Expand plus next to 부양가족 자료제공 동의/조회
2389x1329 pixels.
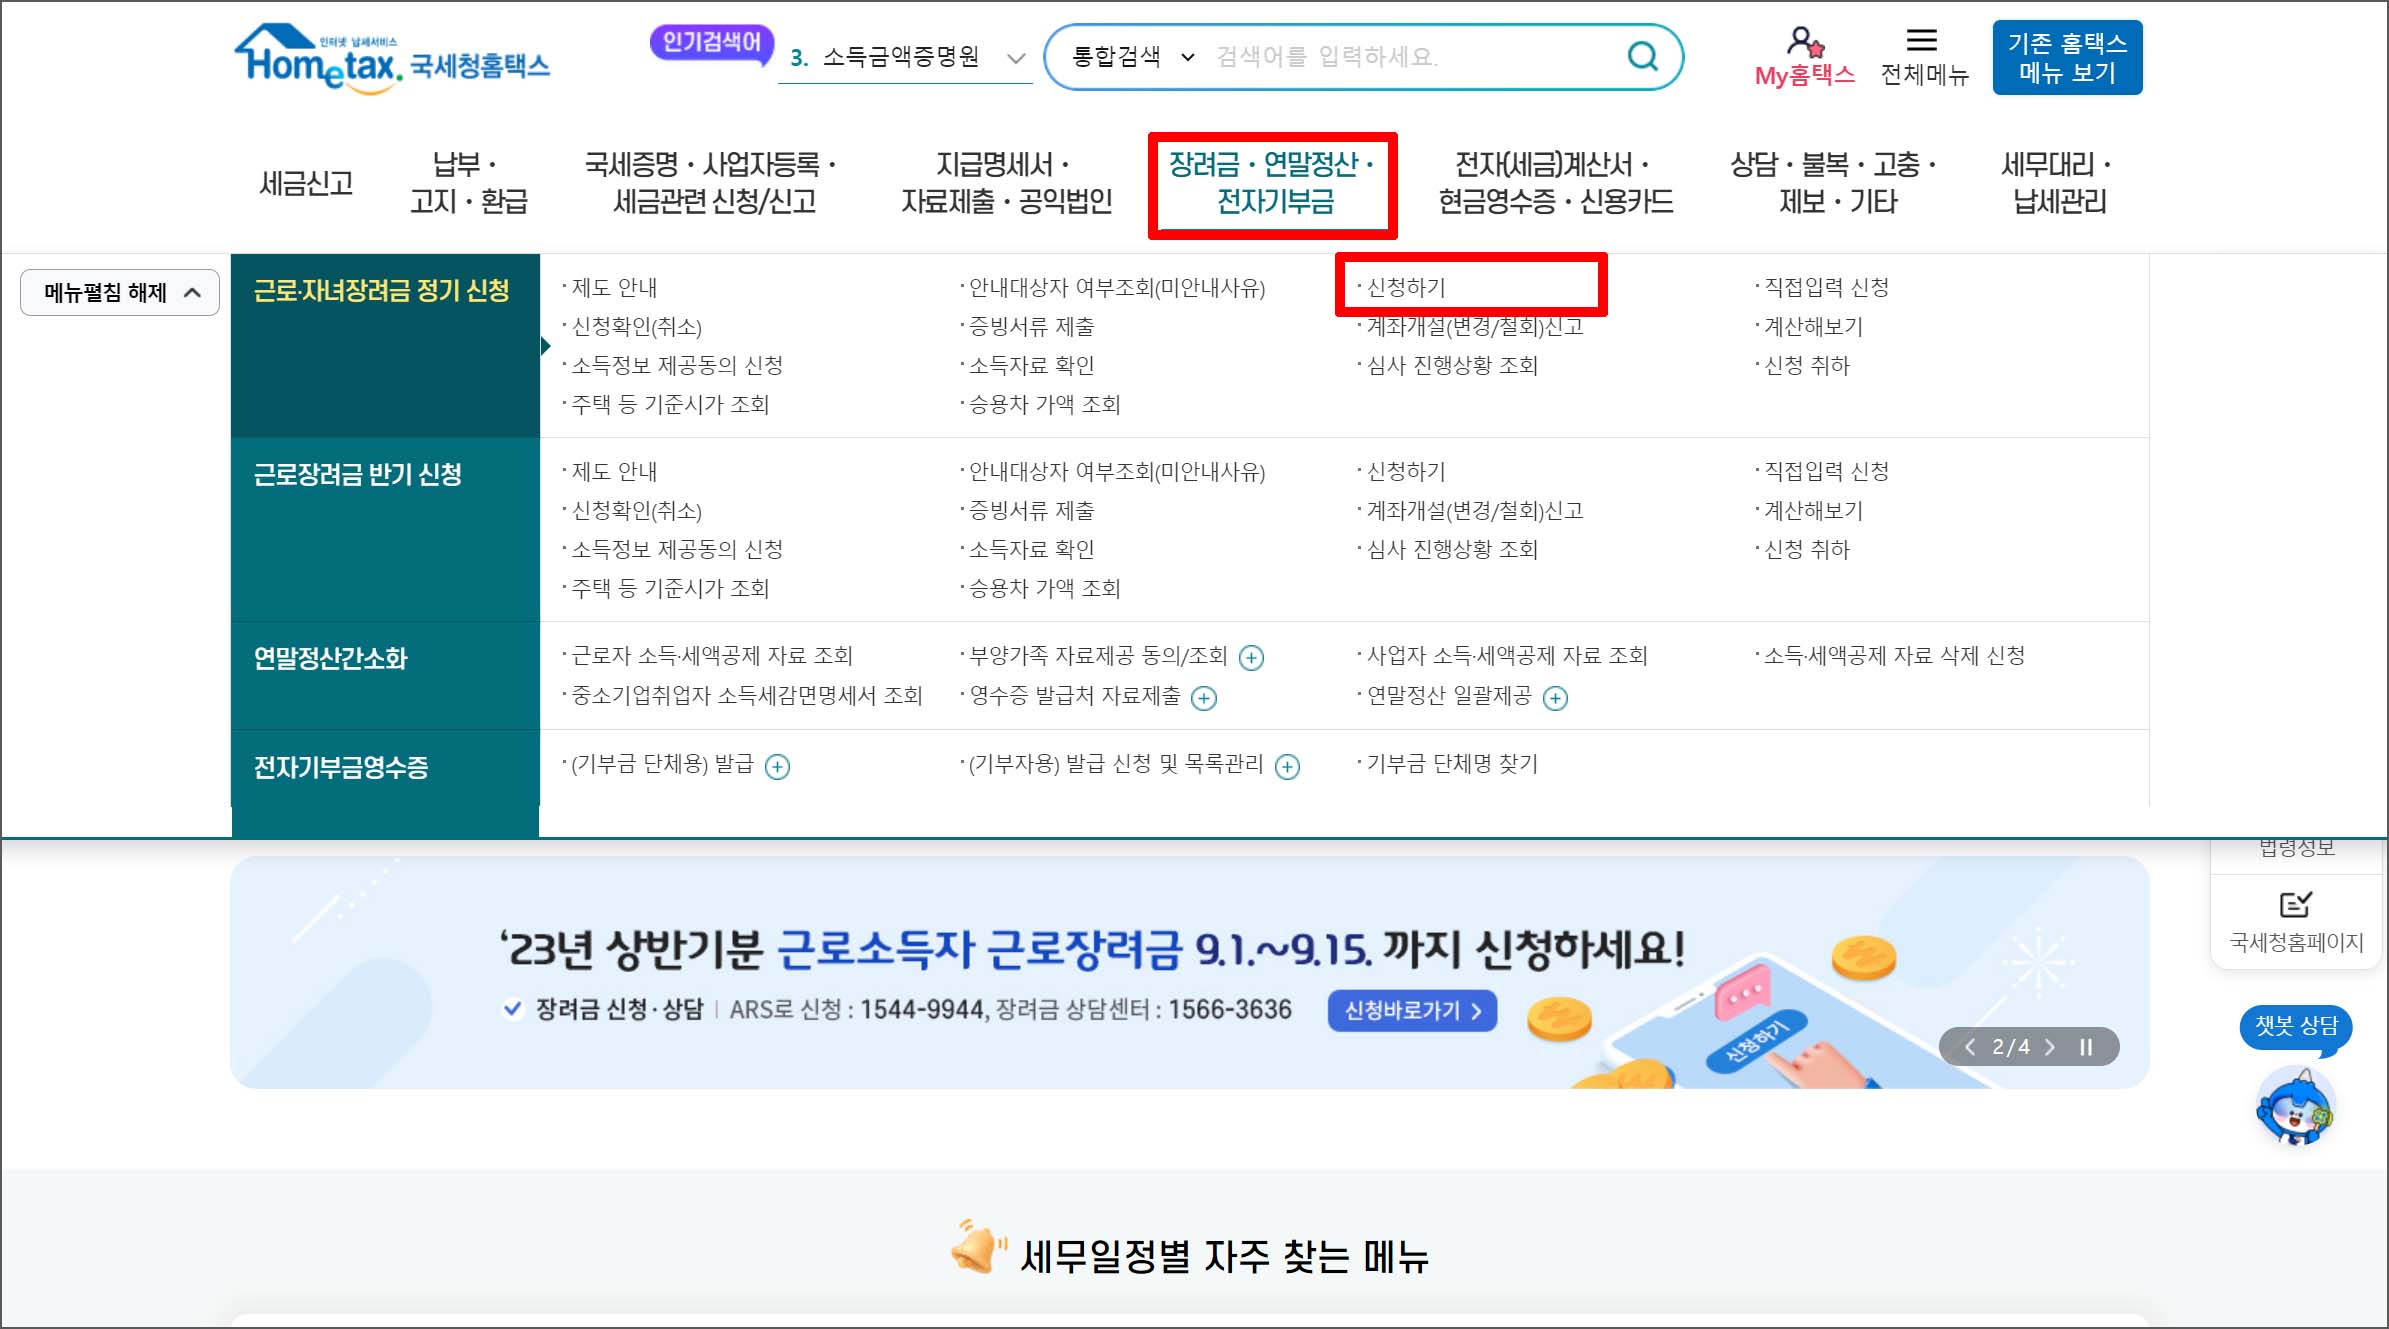point(1251,658)
